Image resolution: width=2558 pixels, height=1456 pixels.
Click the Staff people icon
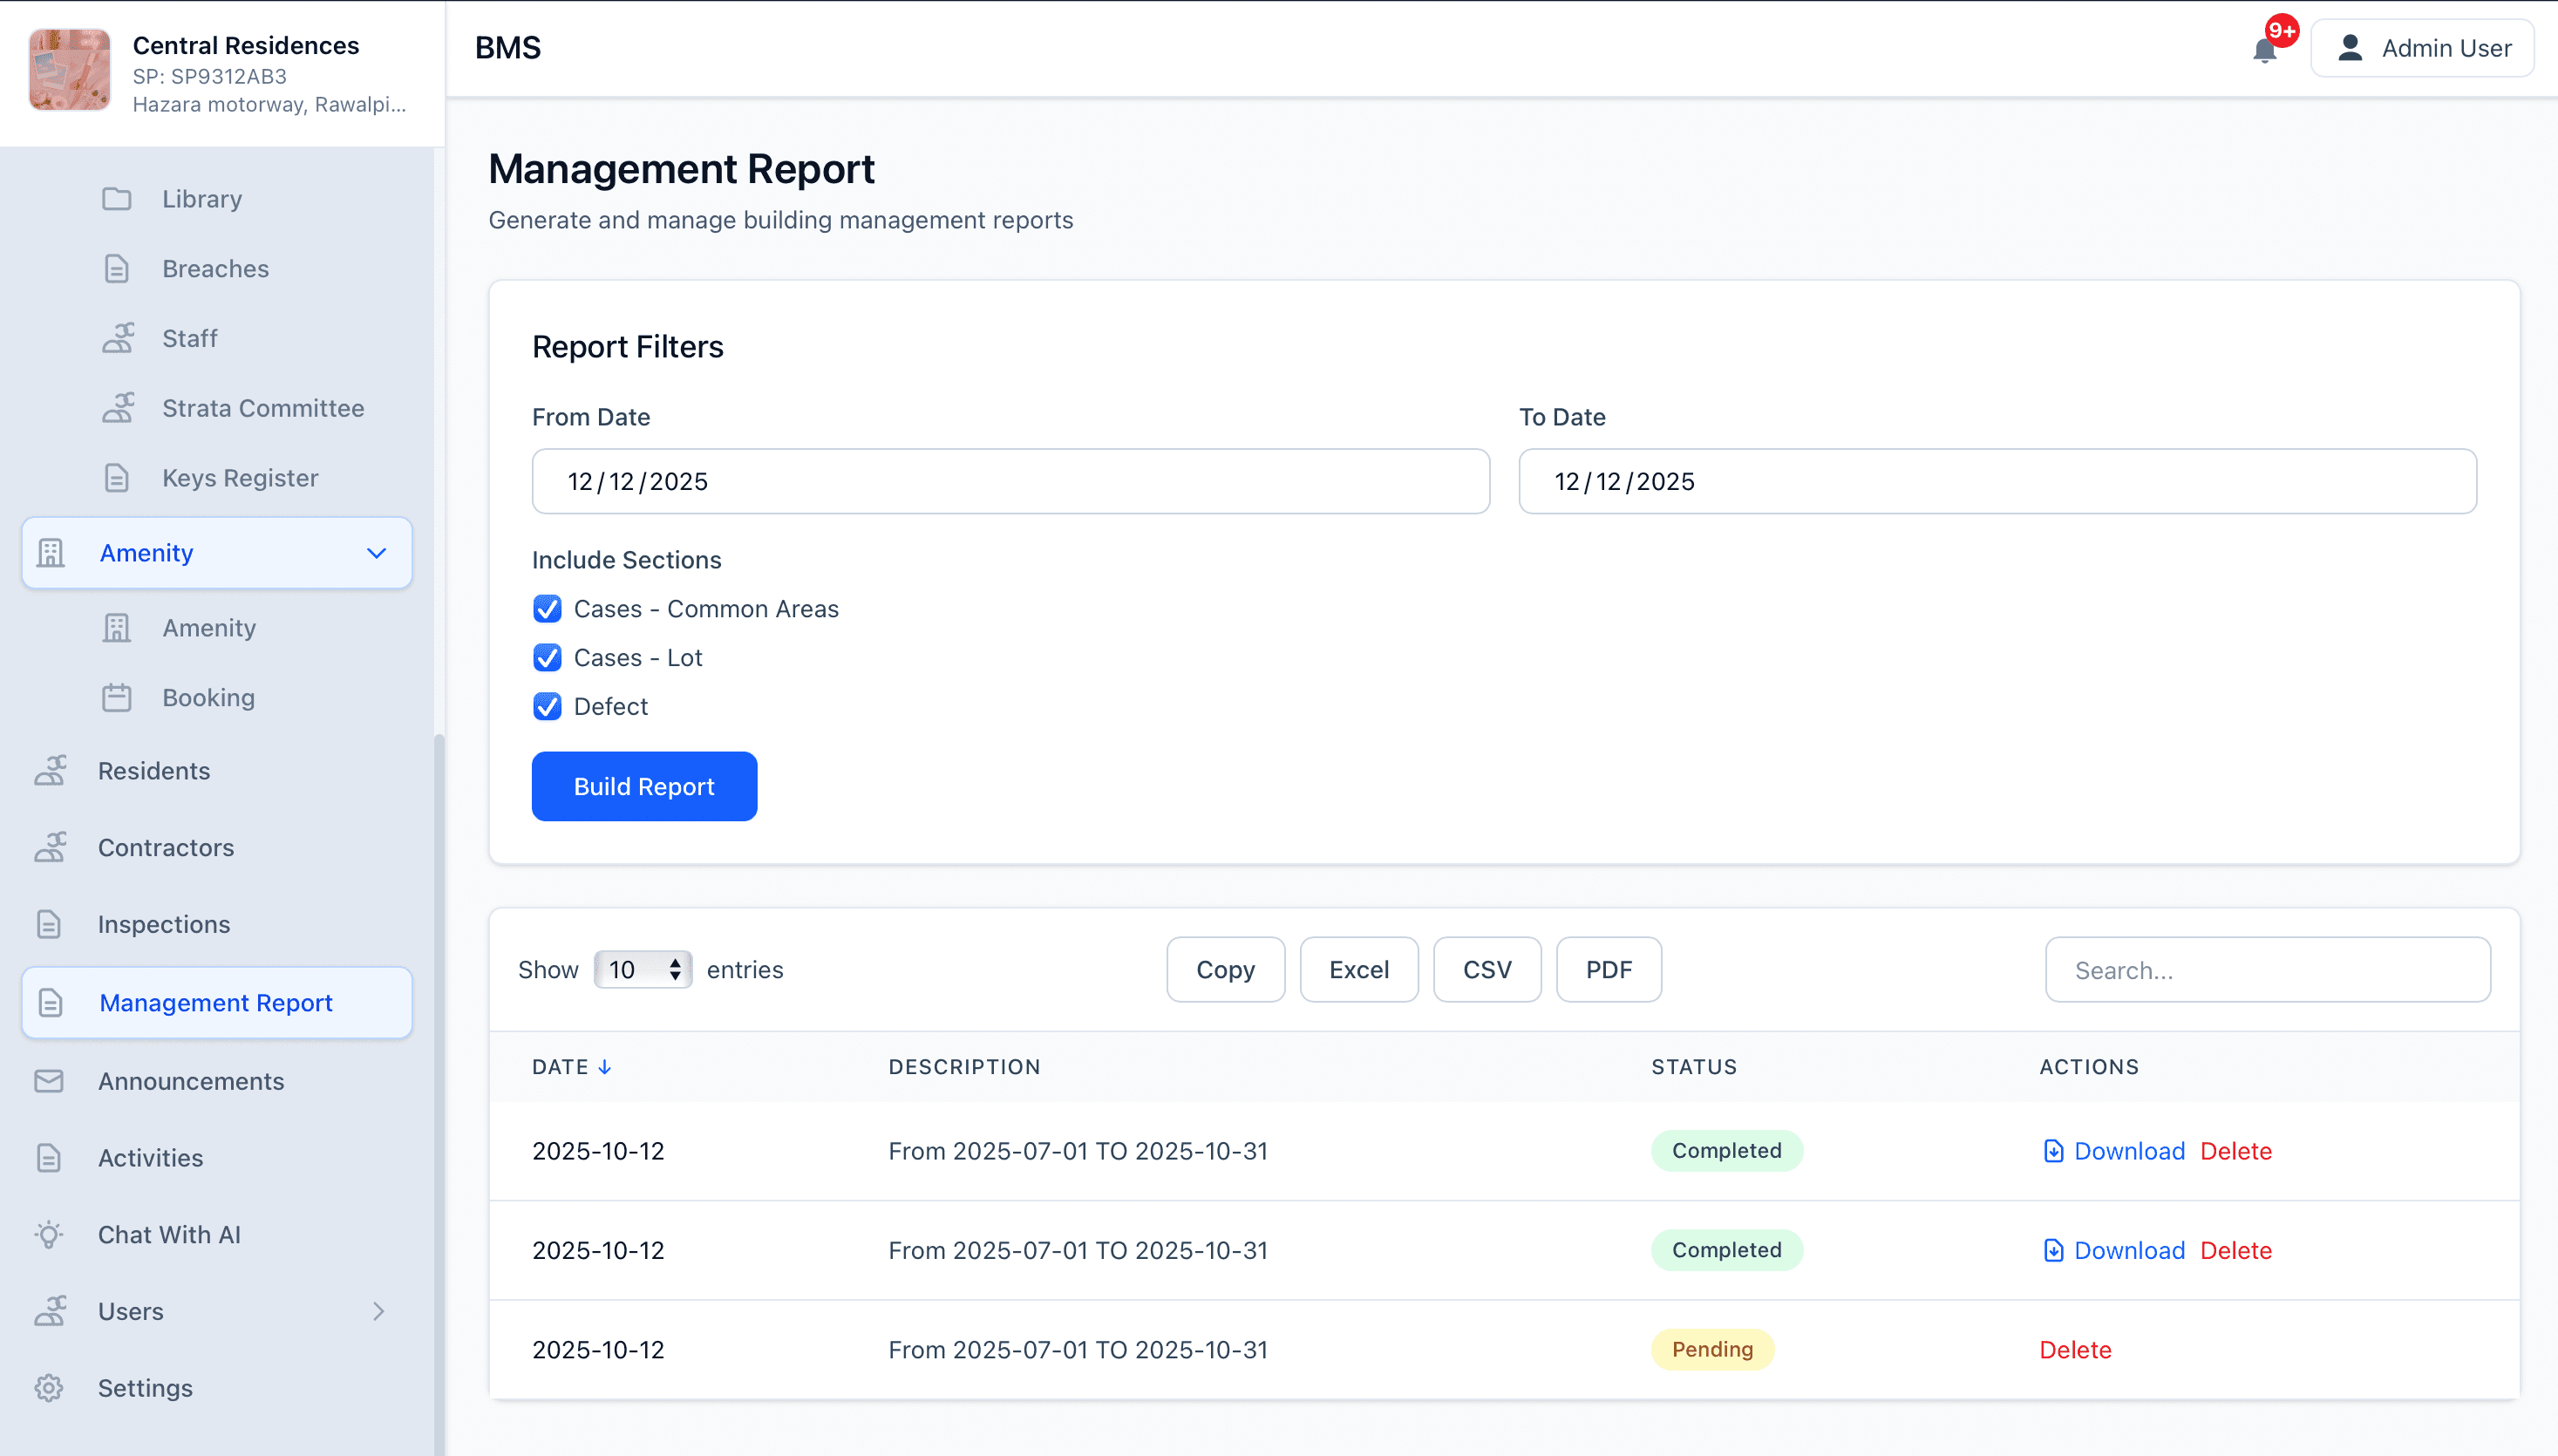[x=117, y=338]
